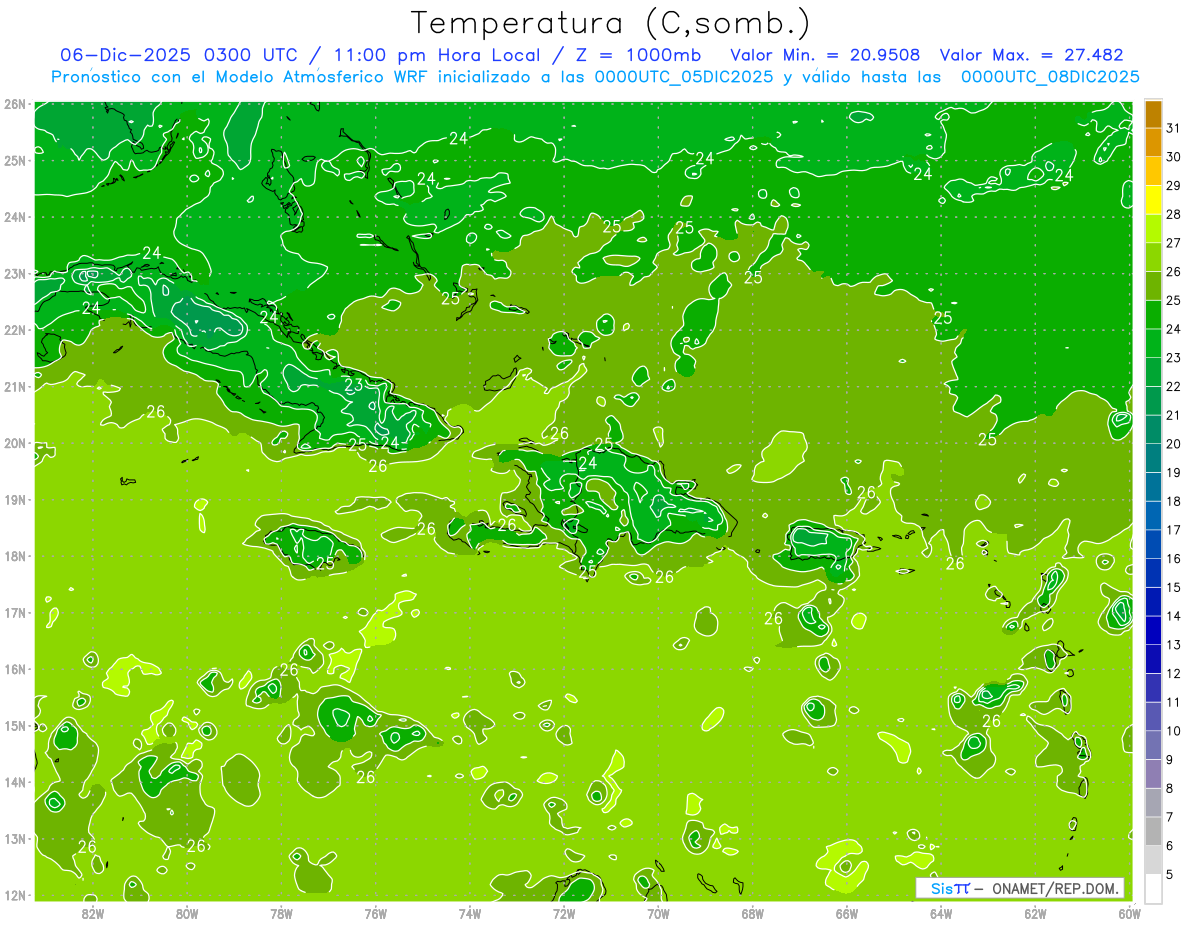The height and width of the screenshot is (927, 1200).
Task: Click the 14N latitude axis label
Action: (x=15, y=782)
